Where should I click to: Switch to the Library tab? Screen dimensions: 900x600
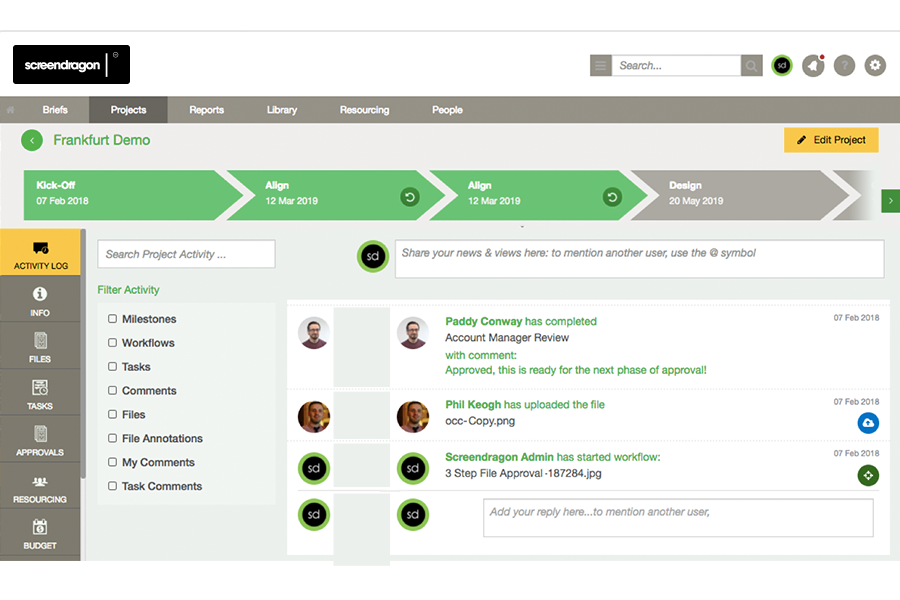click(x=281, y=110)
